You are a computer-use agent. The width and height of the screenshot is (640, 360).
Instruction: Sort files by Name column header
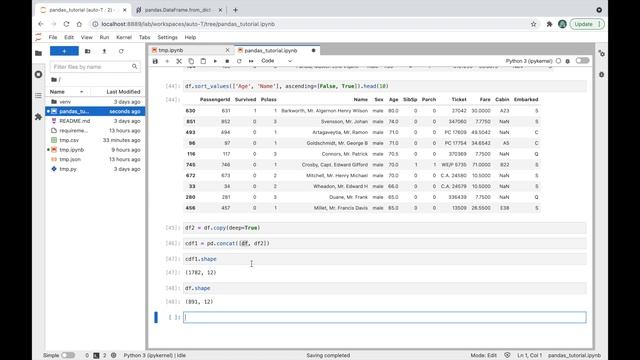pyautogui.click(x=68, y=92)
